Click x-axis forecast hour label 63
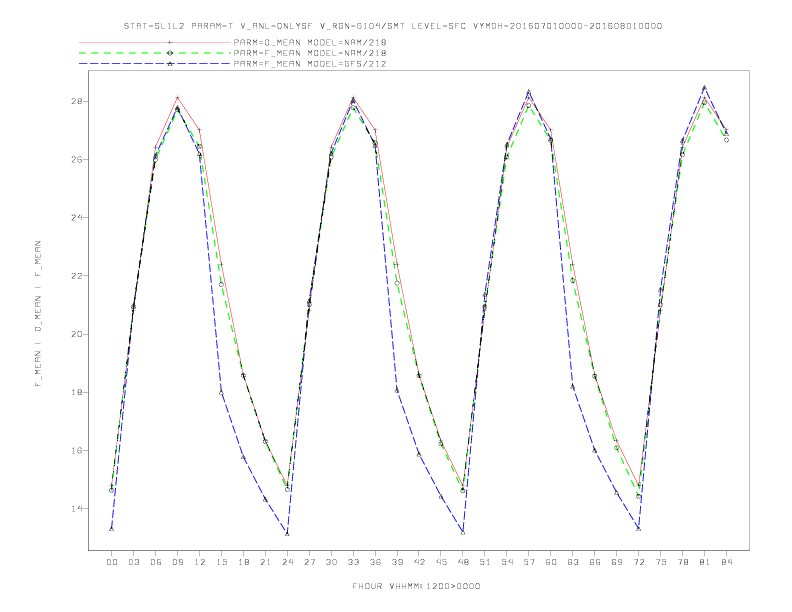Screen dimensions: 792x612 [x=573, y=562]
